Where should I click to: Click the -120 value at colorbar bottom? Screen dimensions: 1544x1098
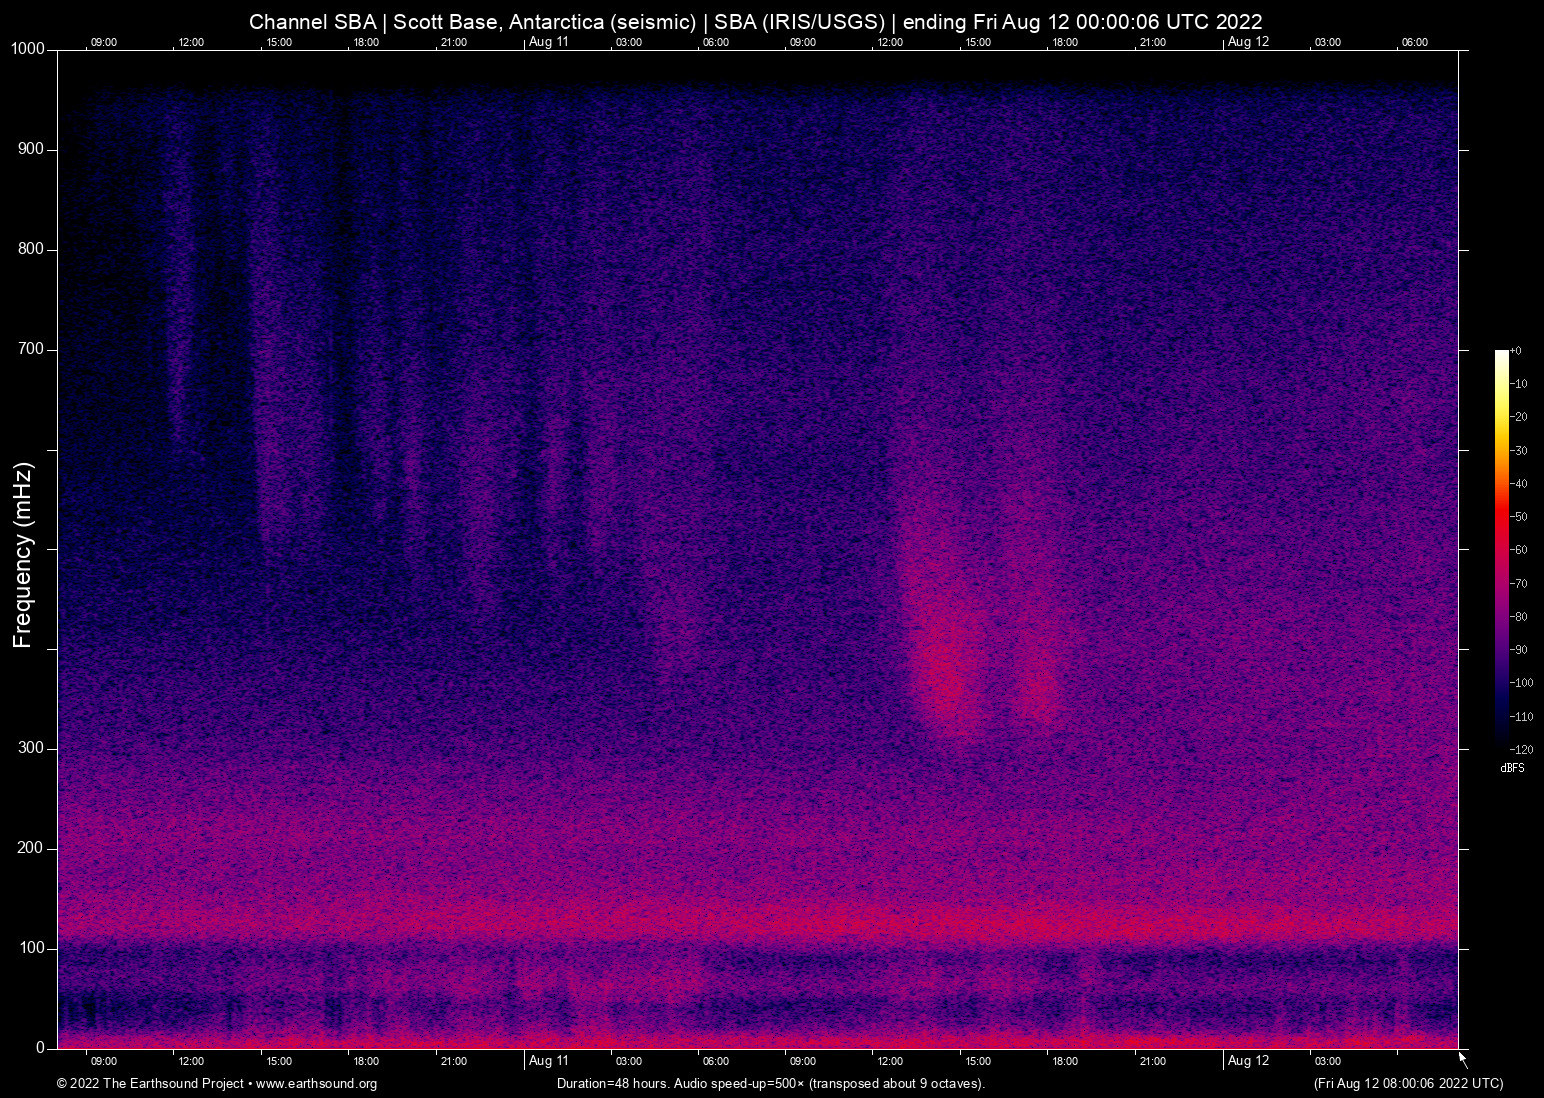click(x=1522, y=748)
